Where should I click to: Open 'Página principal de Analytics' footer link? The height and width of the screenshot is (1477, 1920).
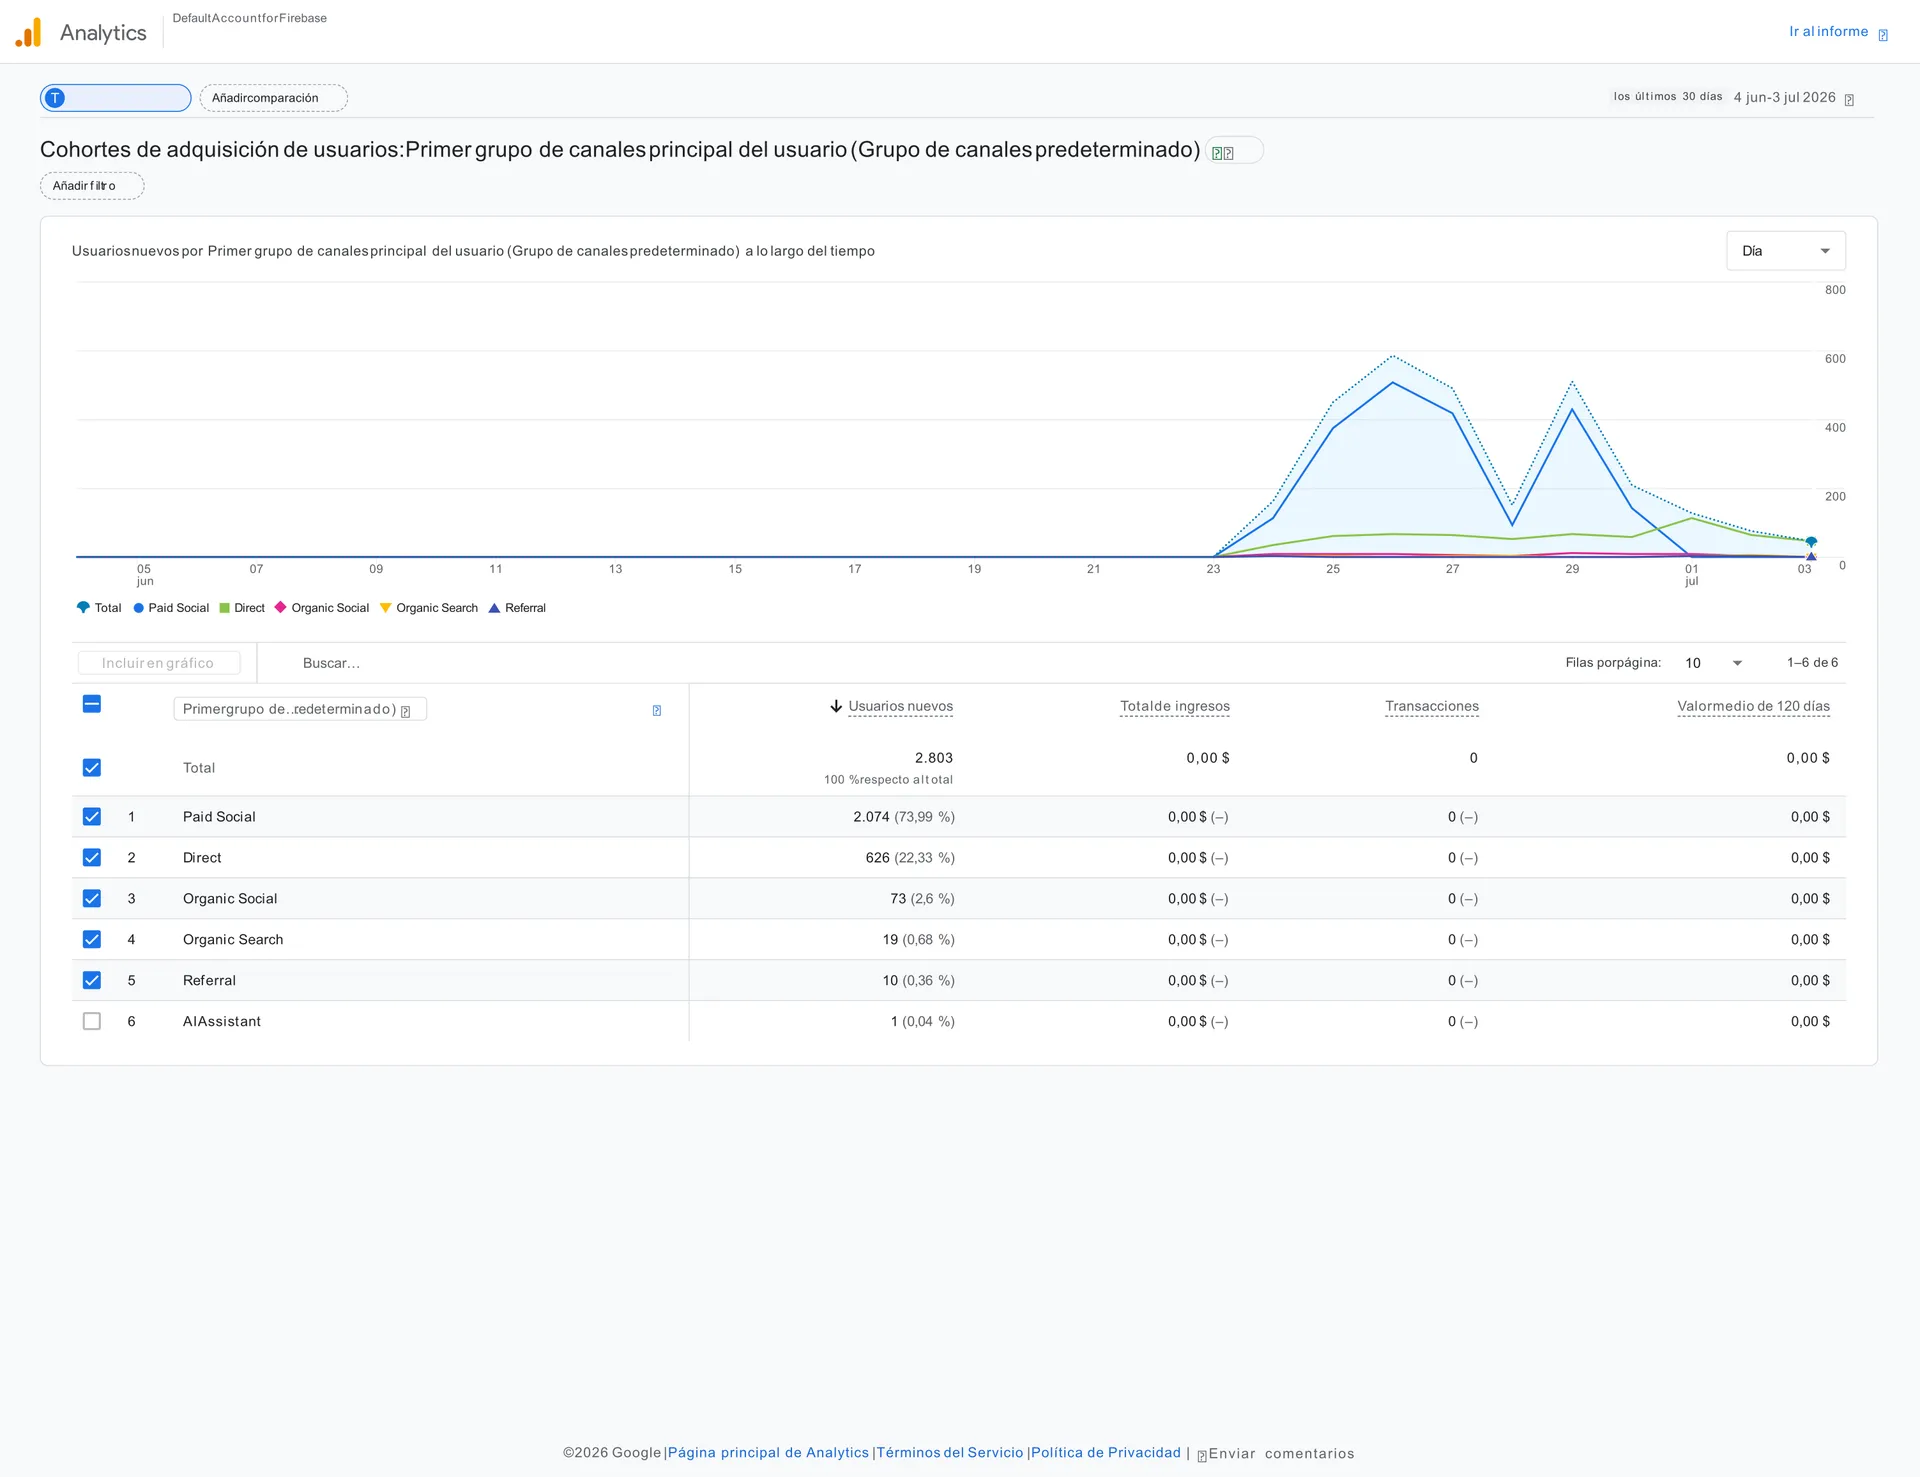click(768, 1453)
